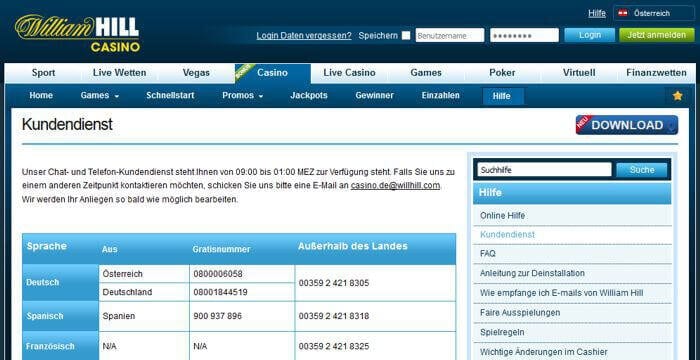700x360 pixels.
Task: View the Gewinner page
Action: (x=375, y=96)
